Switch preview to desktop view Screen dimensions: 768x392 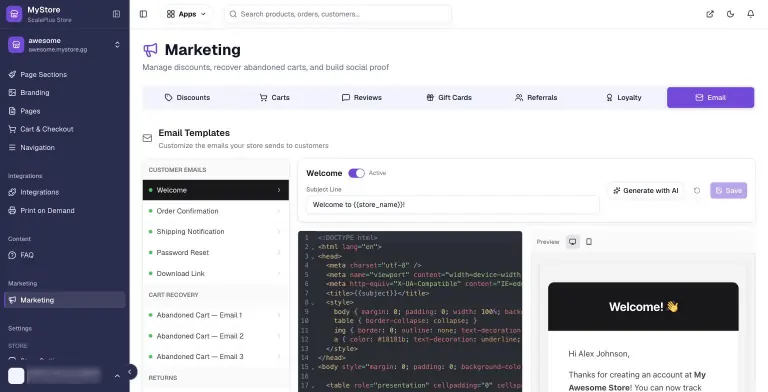pos(573,242)
